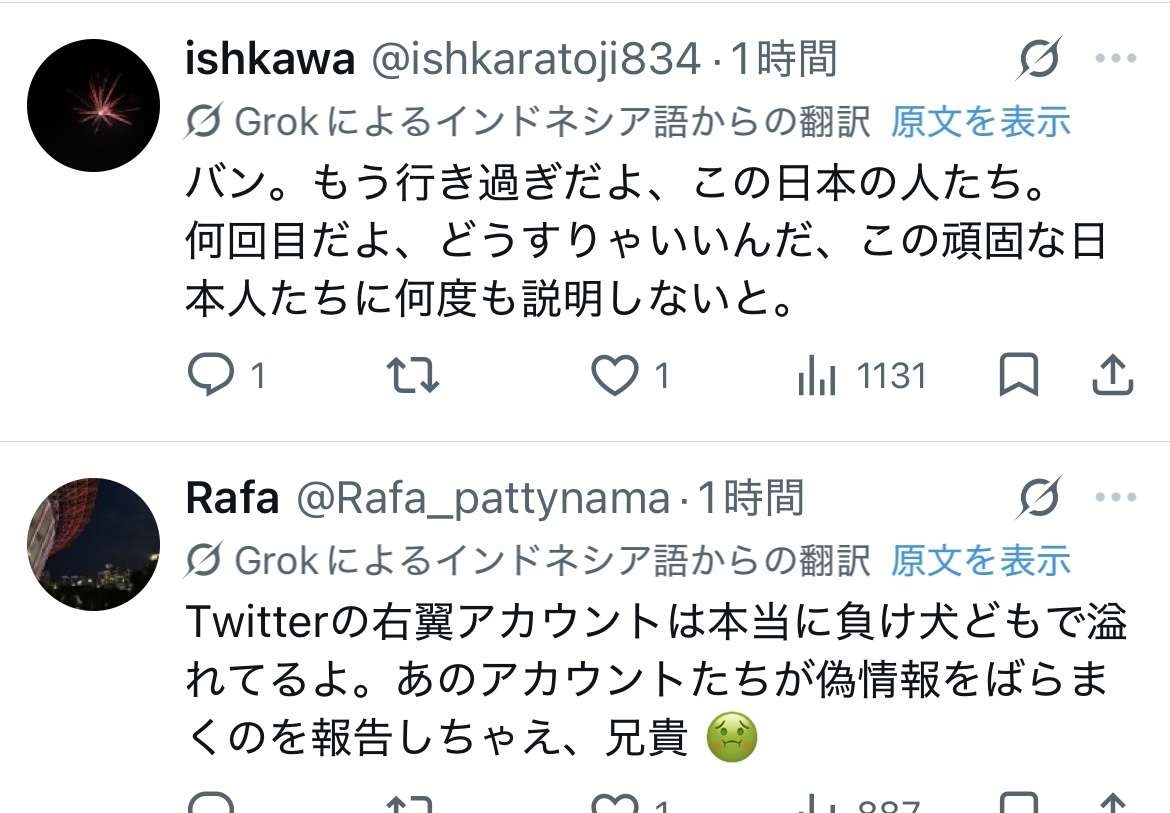Screen dimensions: 1170x813
Task: Open more options on ishkawa's post
Action: tap(1116, 58)
